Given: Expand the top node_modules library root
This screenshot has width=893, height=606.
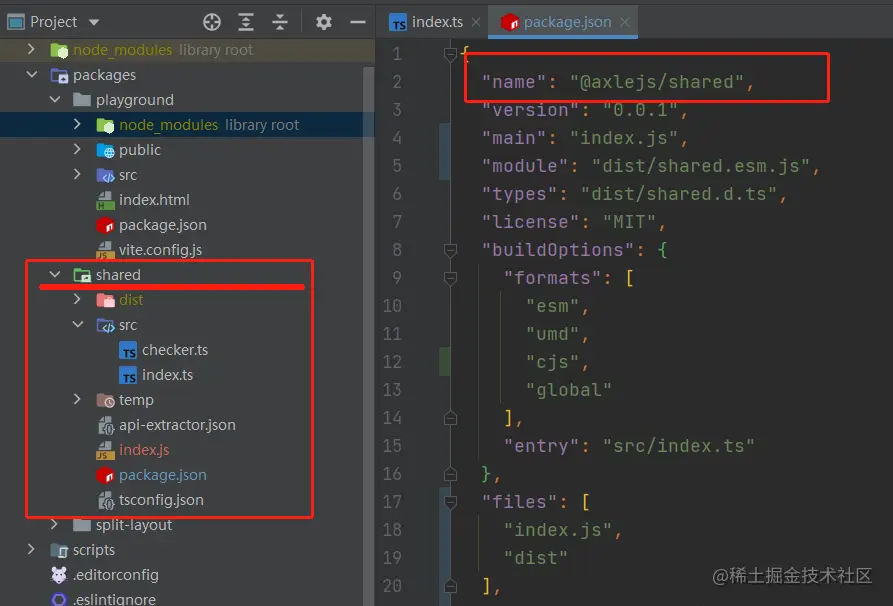Looking at the screenshot, I should [31, 50].
